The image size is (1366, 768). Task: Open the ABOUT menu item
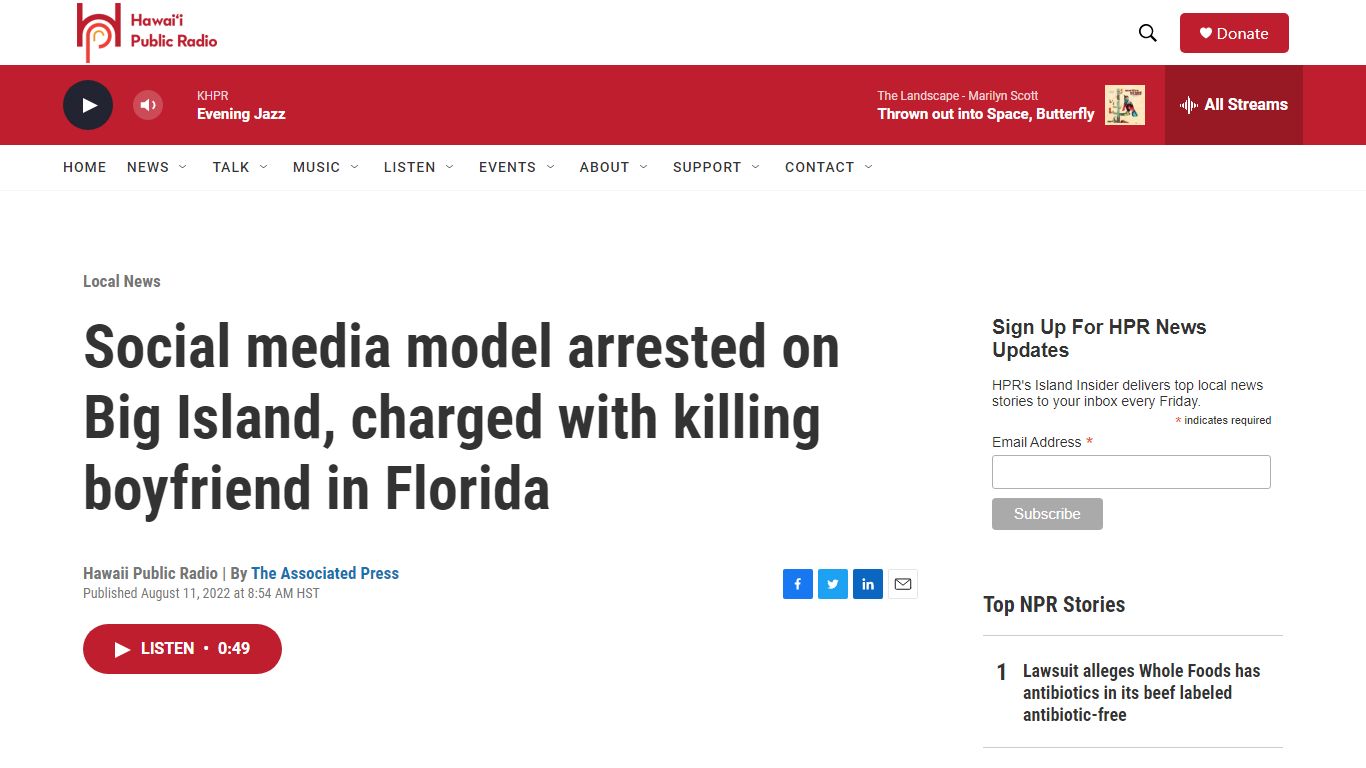(605, 167)
